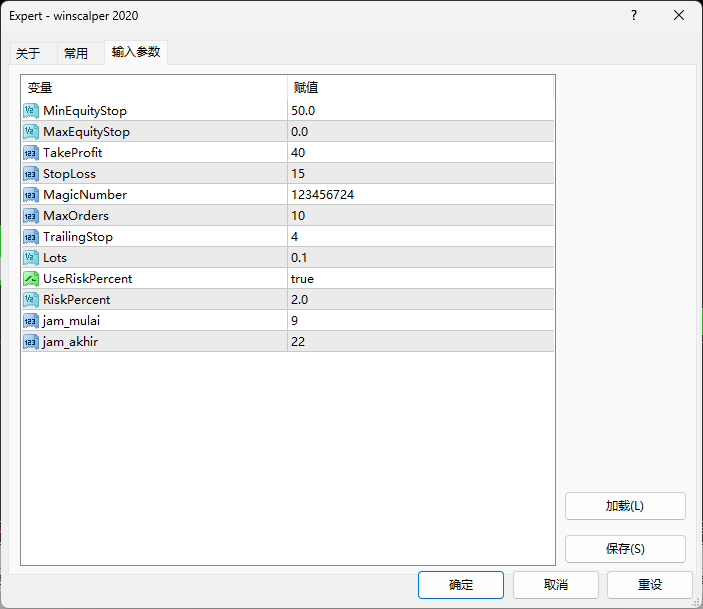703x609 pixels.
Task: Click the 加载(L) button
Action: (x=625, y=506)
